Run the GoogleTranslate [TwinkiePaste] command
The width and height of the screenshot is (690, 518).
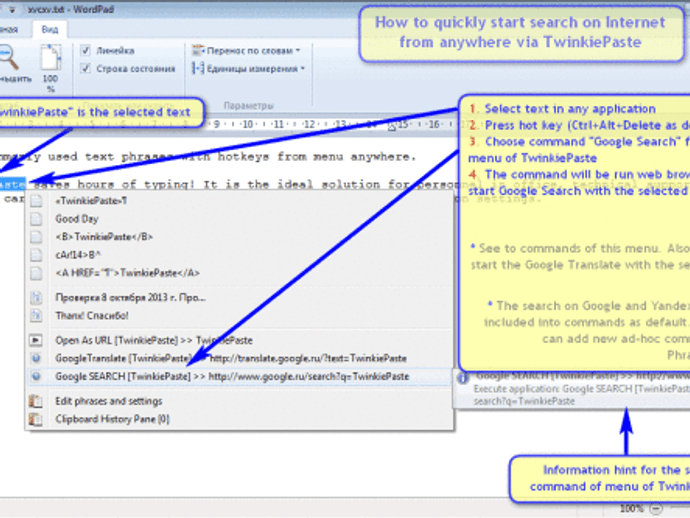click(x=240, y=358)
